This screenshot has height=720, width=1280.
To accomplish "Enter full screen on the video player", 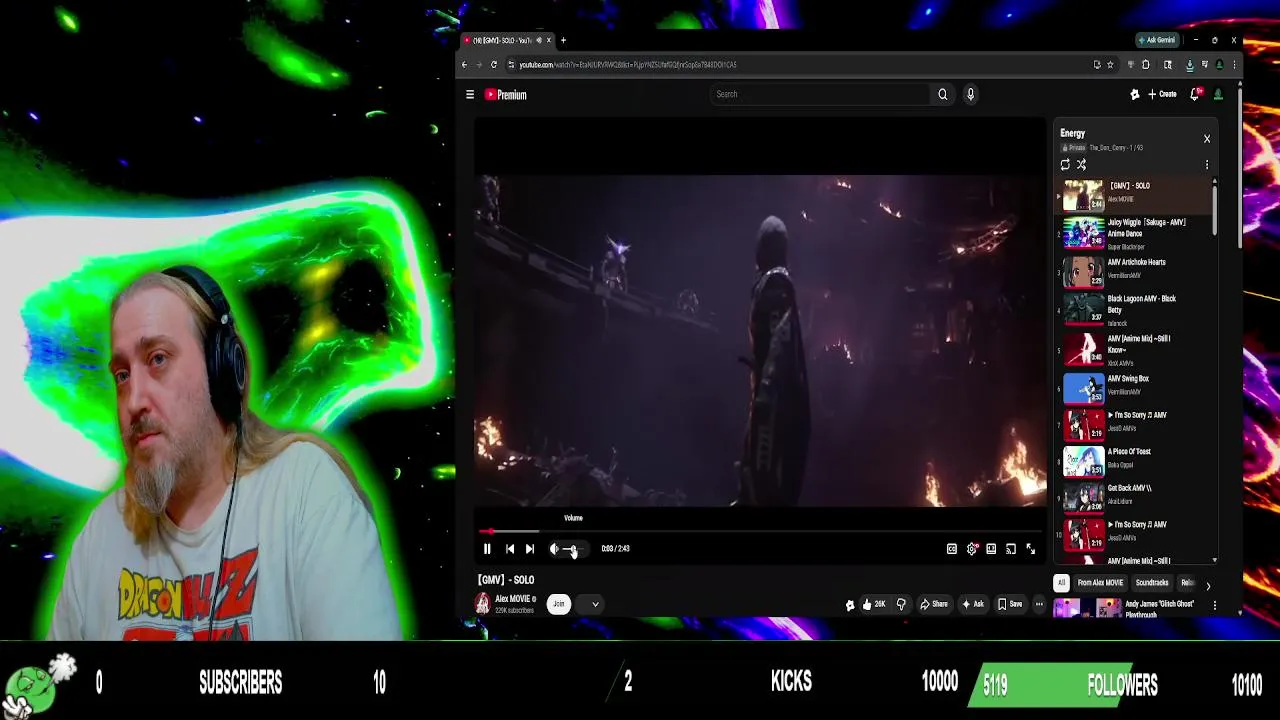I will (x=1031, y=549).
